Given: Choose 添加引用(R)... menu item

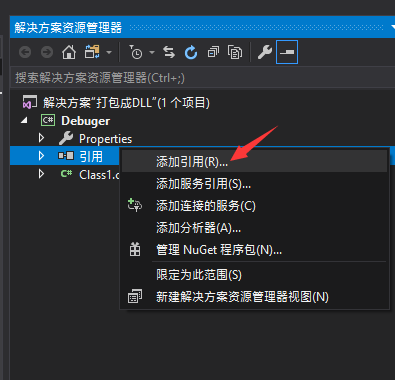Looking at the screenshot, I should point(255,162).
